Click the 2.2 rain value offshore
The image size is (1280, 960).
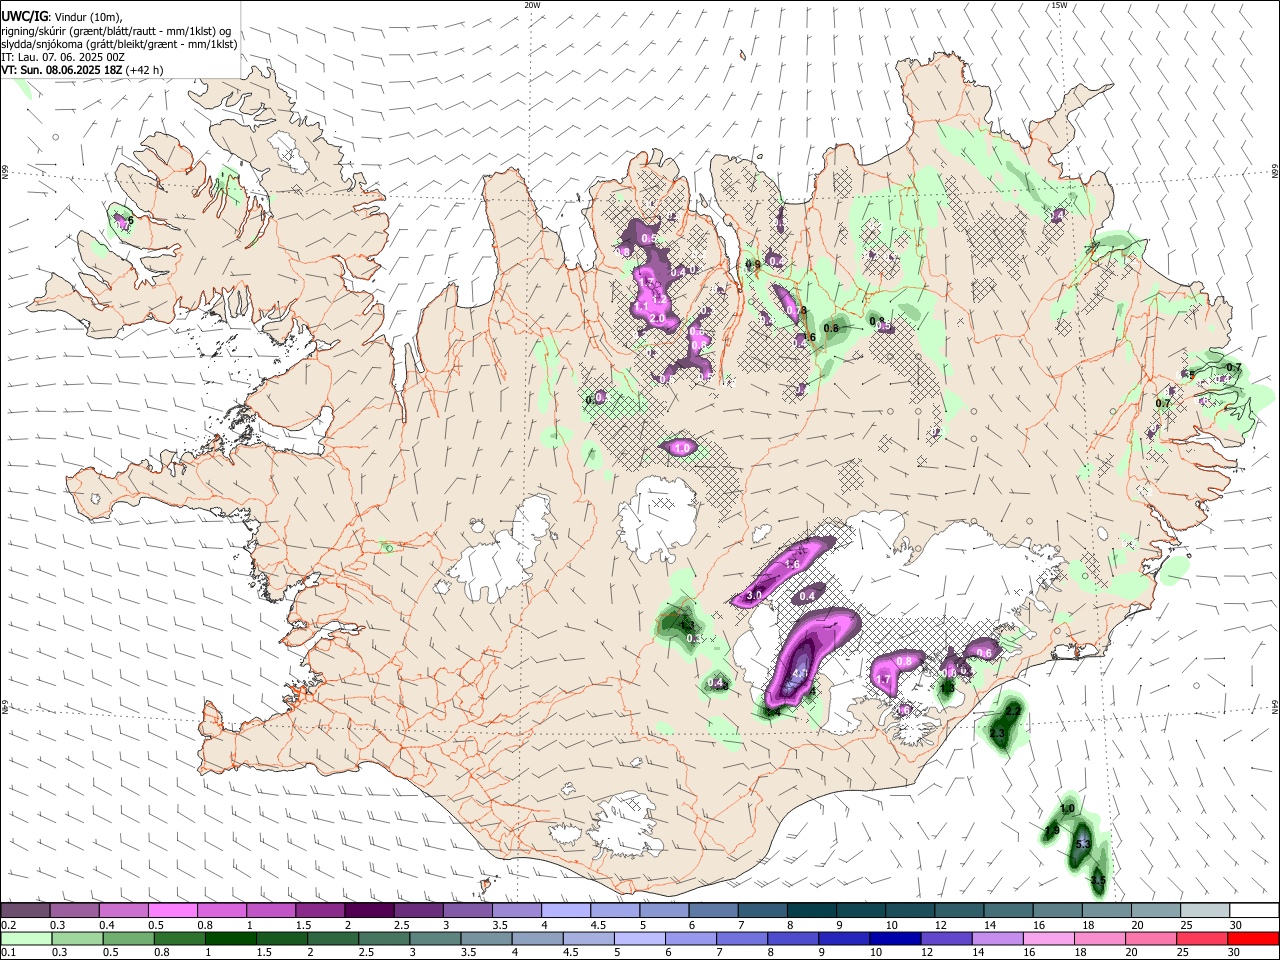click(1013, 710)
